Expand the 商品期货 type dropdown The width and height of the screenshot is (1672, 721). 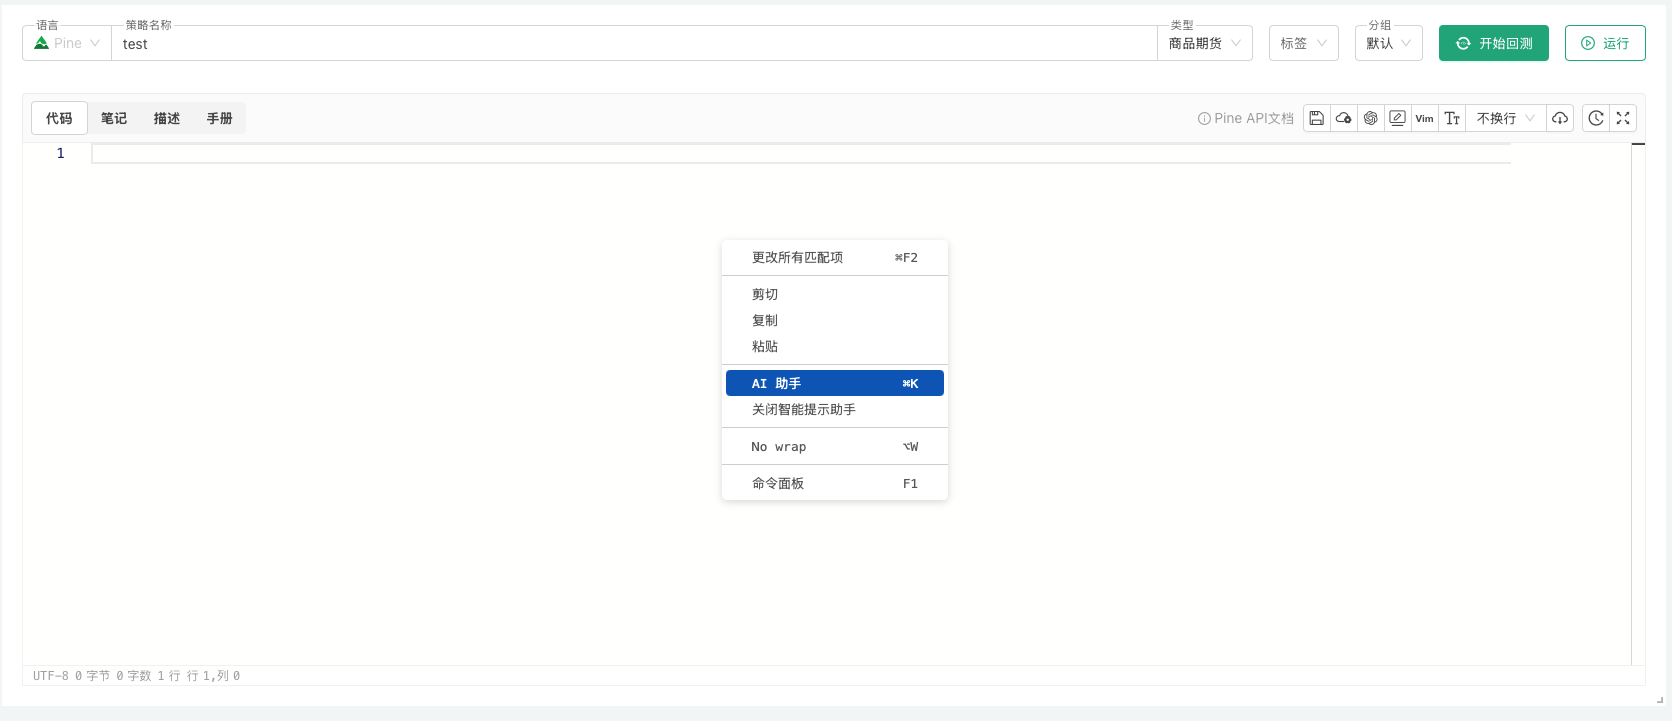(x=1204, y=43)
